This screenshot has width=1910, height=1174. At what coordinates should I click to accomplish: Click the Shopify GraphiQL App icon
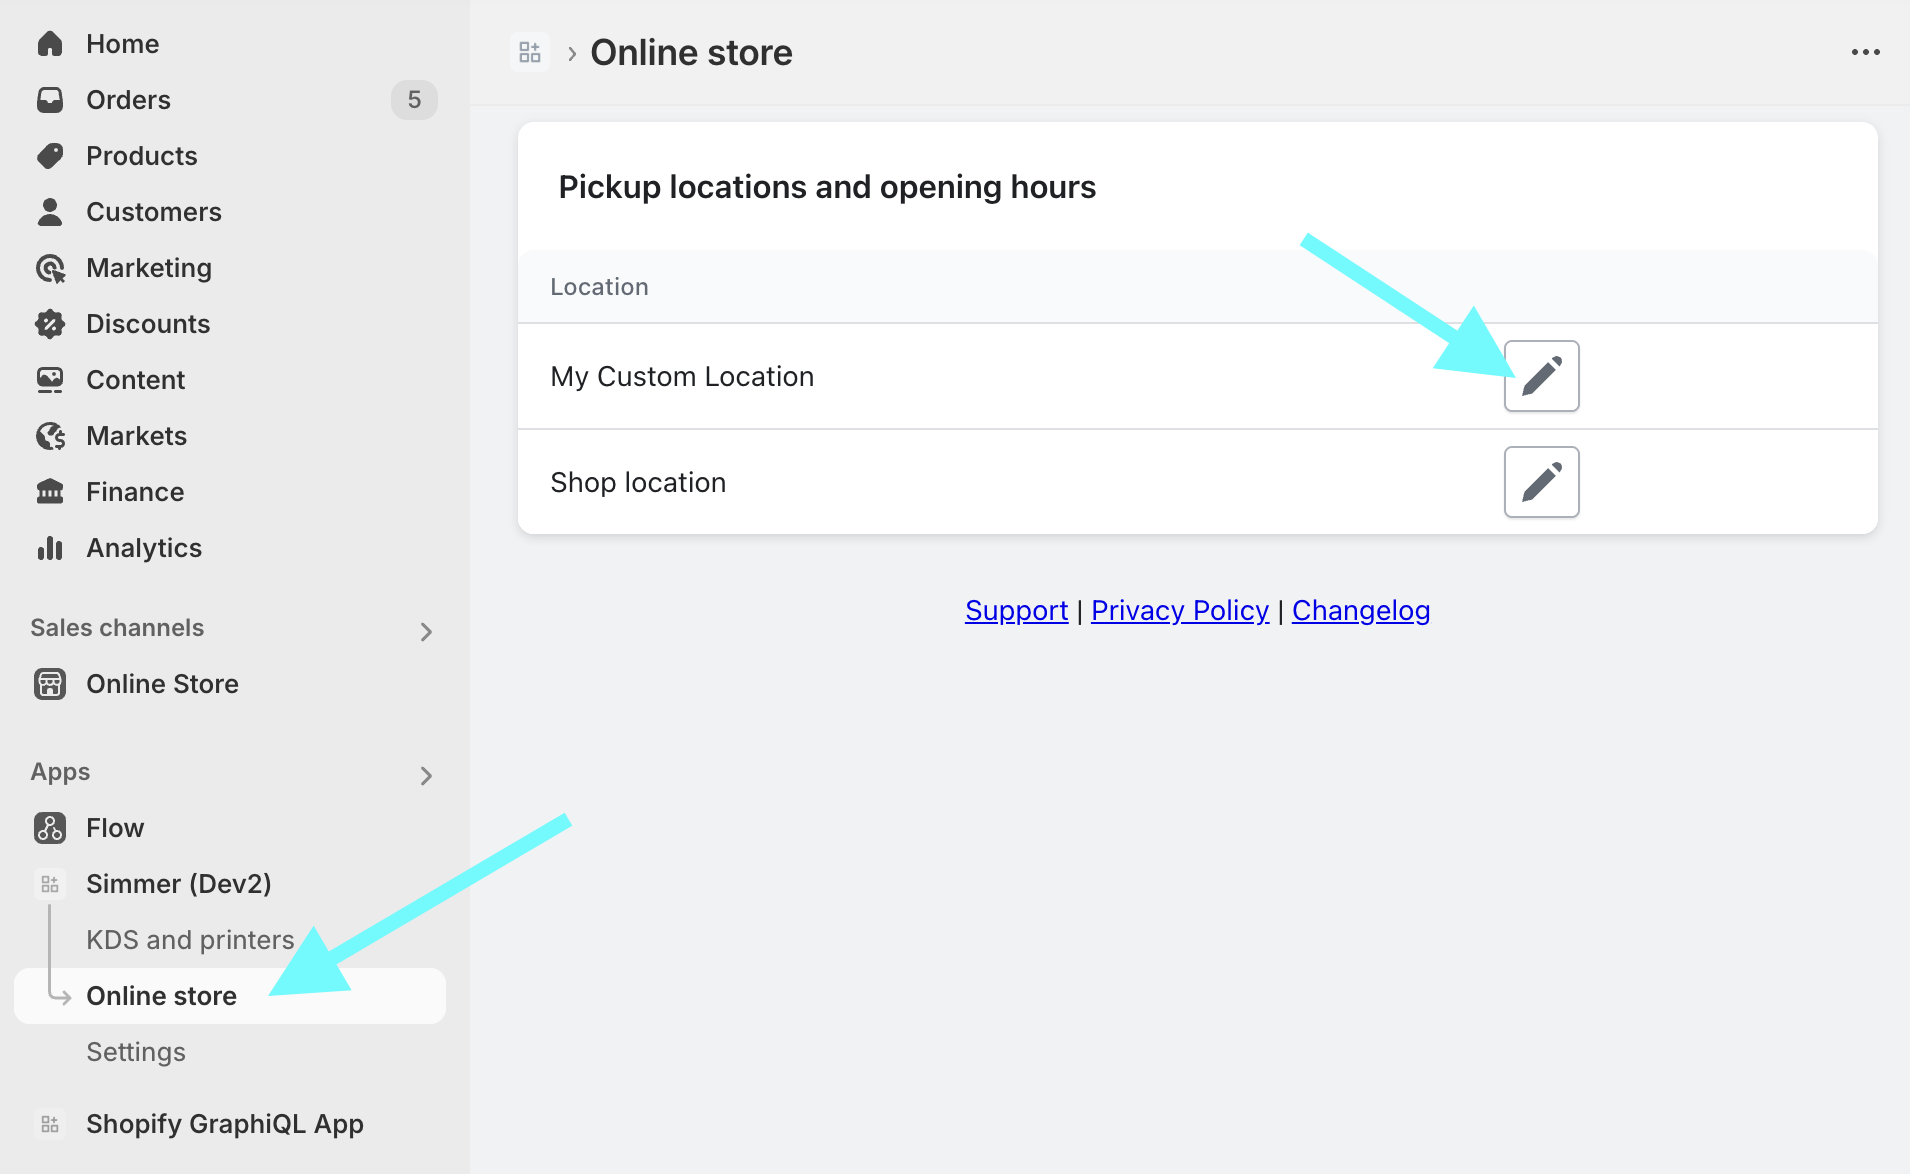point(50,1124)
